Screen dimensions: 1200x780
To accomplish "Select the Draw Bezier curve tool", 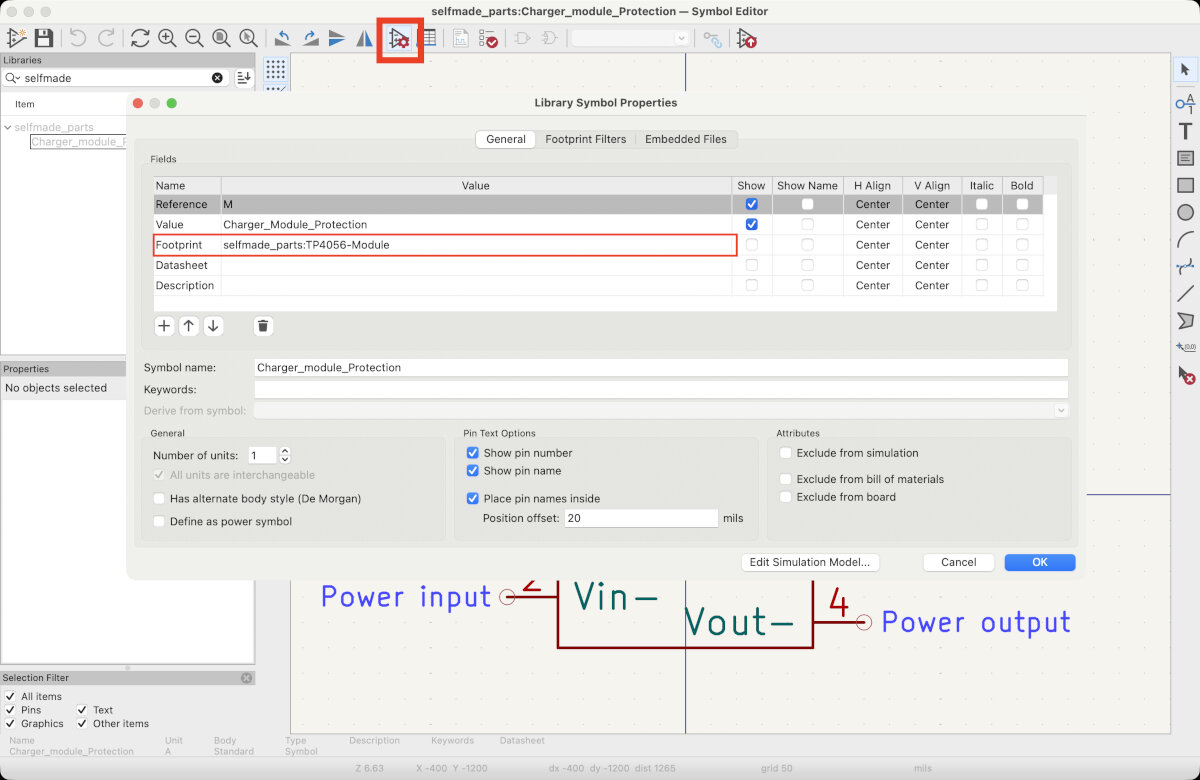I will click(1185, 266).
